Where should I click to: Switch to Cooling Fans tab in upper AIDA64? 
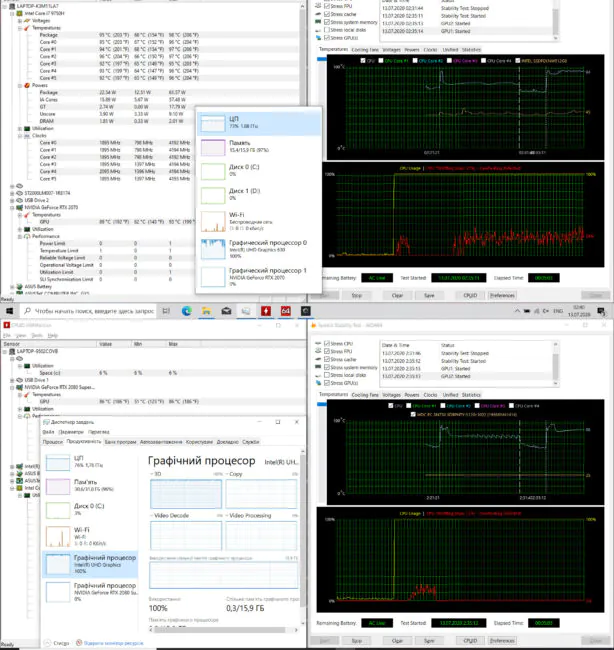coord(365,50)
